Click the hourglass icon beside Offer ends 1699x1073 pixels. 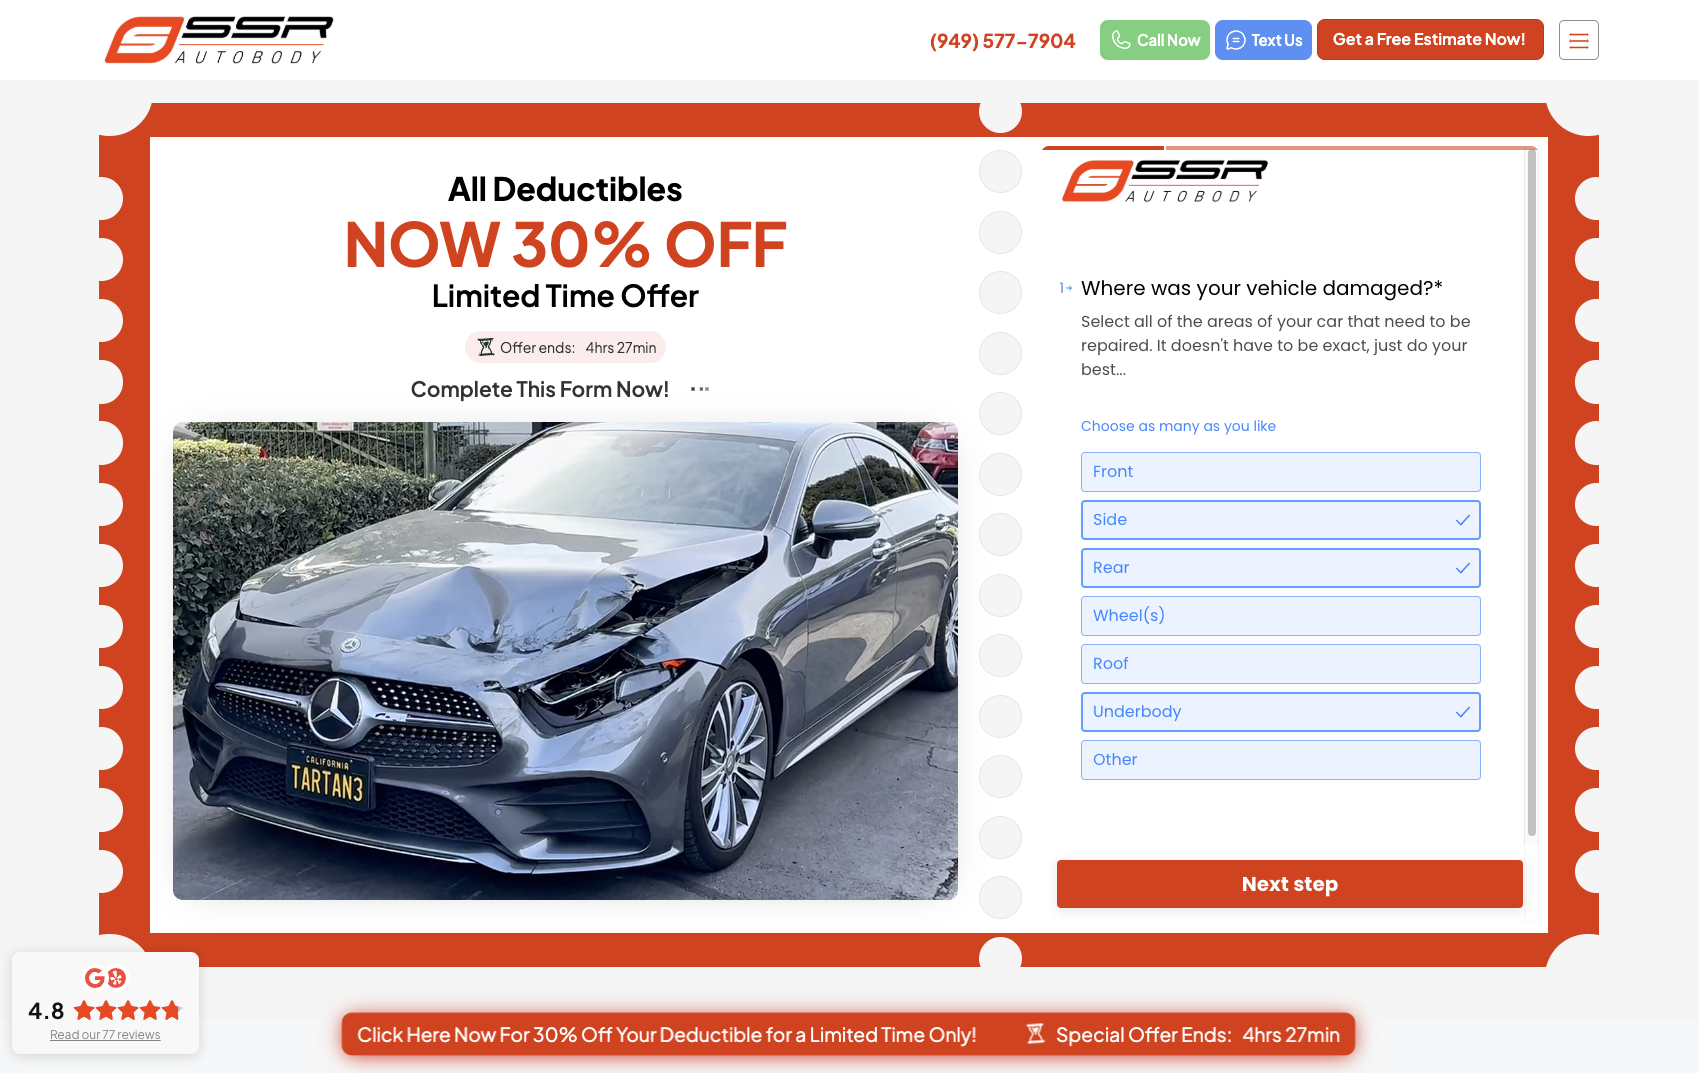486,347
